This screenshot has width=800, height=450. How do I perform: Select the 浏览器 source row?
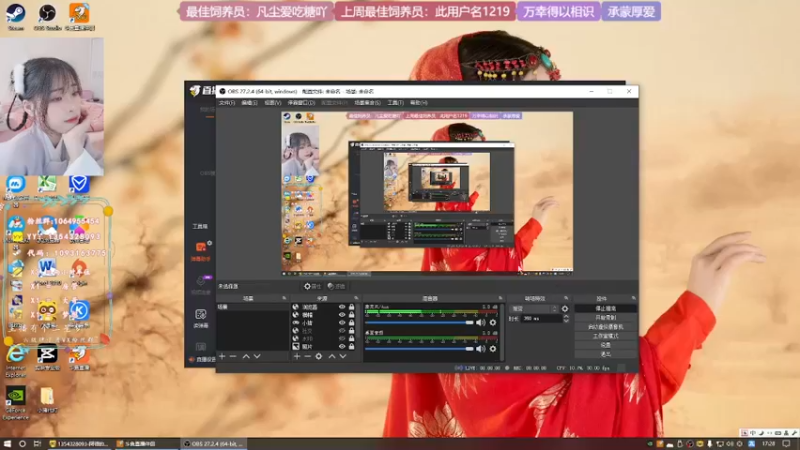[323, 307]
